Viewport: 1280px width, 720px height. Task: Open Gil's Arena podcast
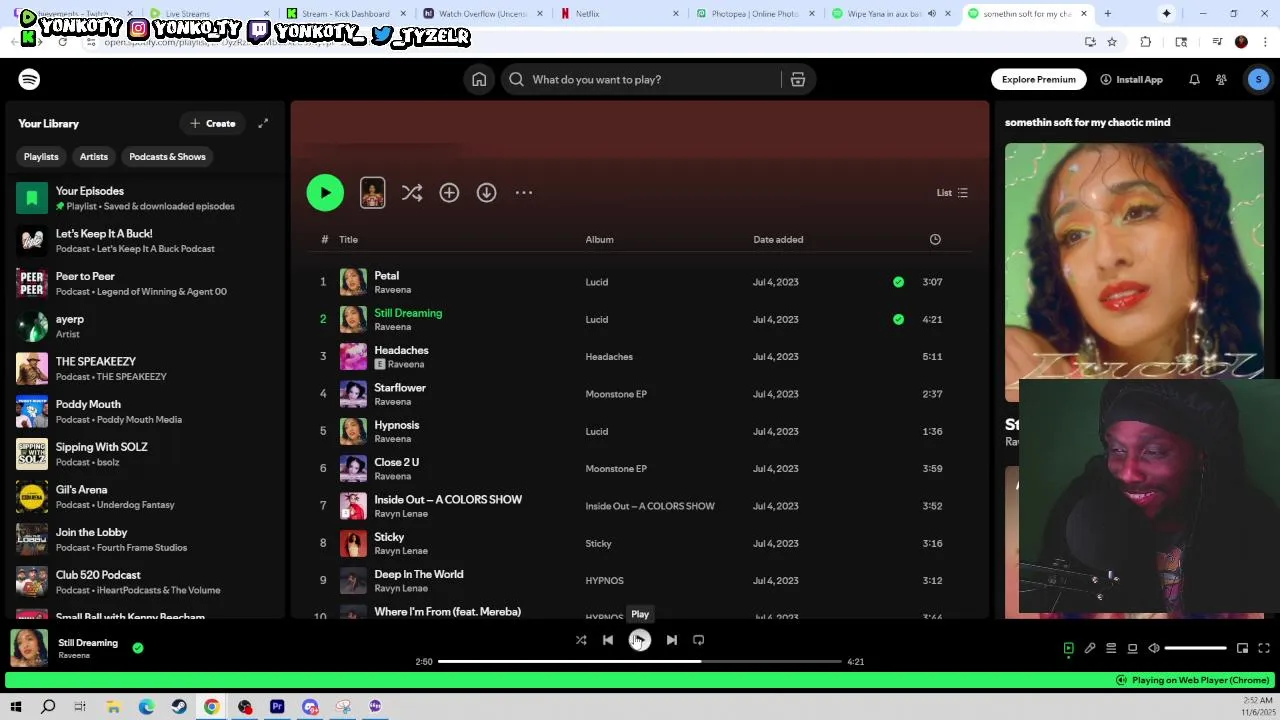click(145, 497)
